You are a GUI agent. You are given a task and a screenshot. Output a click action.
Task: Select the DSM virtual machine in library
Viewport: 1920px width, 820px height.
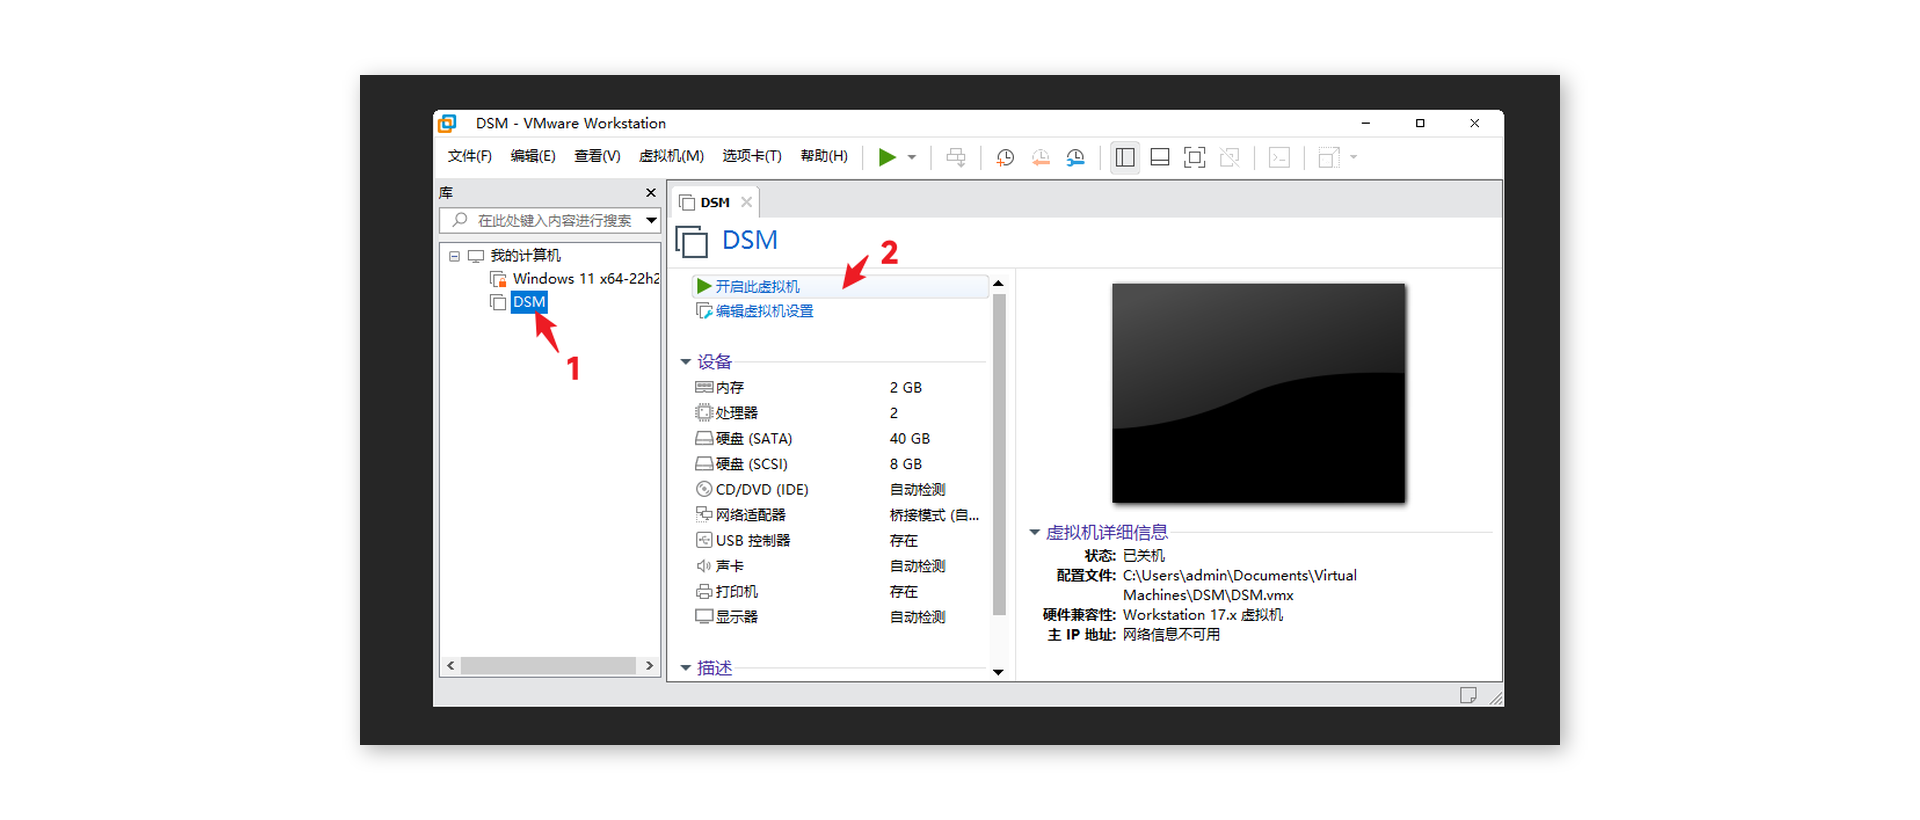[529, 302]
